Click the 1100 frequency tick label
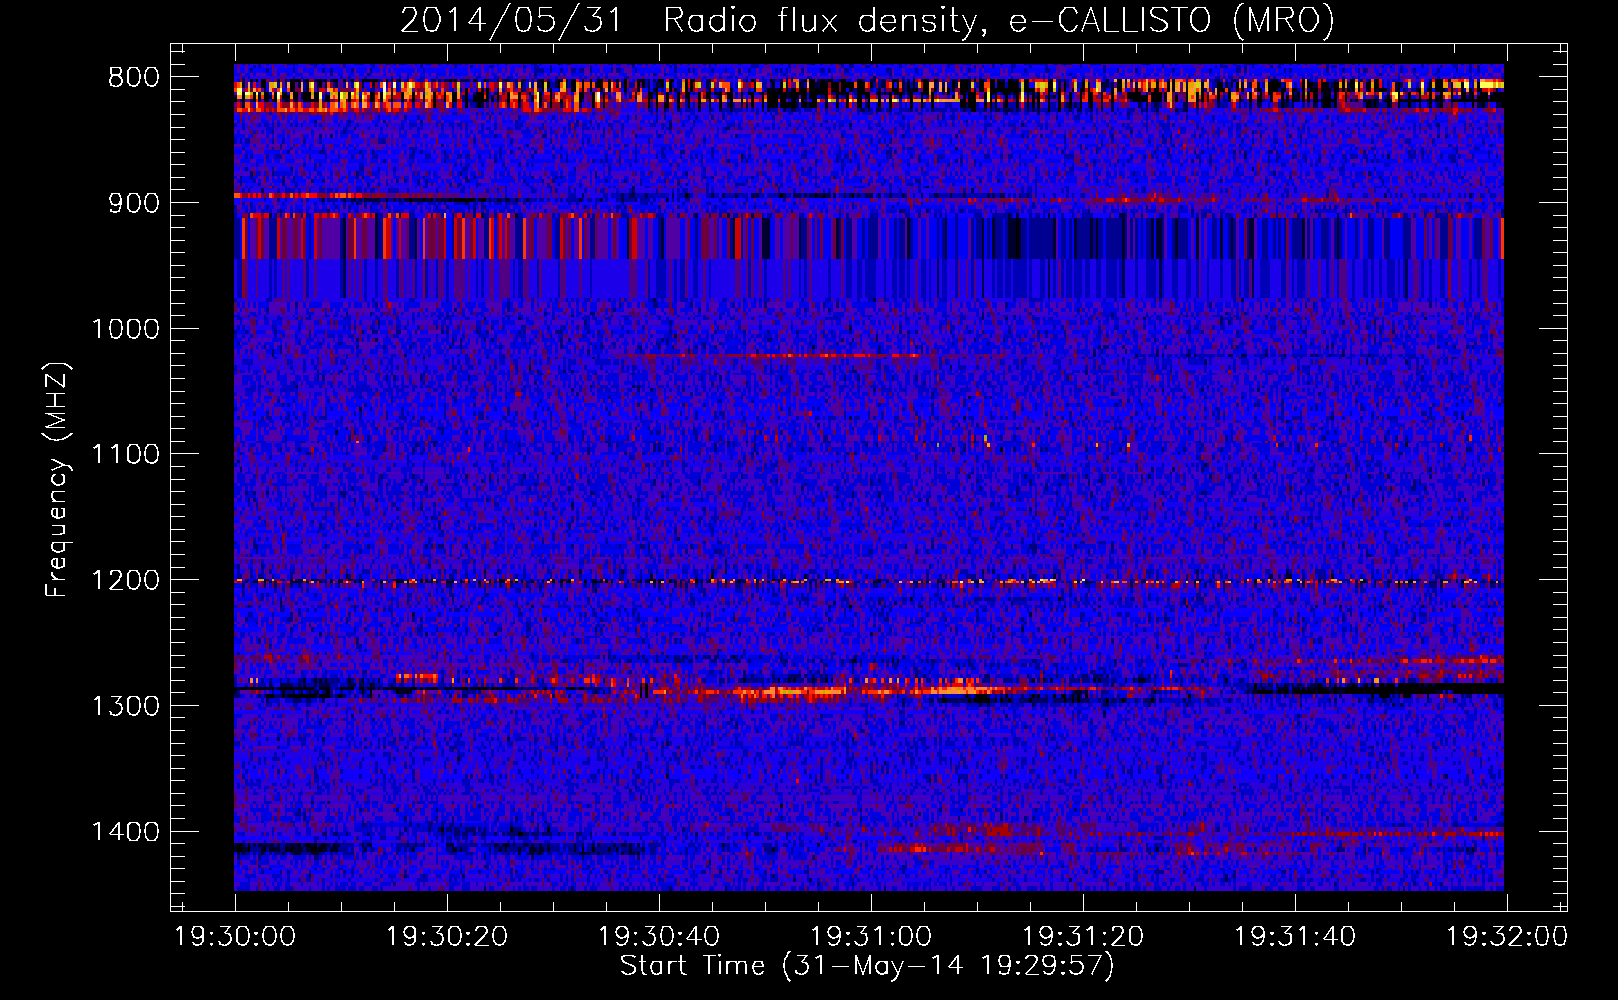Image resolution: width=1618 pixels, height=1000 pixels. pyautogui.click(x=125, y=455)
